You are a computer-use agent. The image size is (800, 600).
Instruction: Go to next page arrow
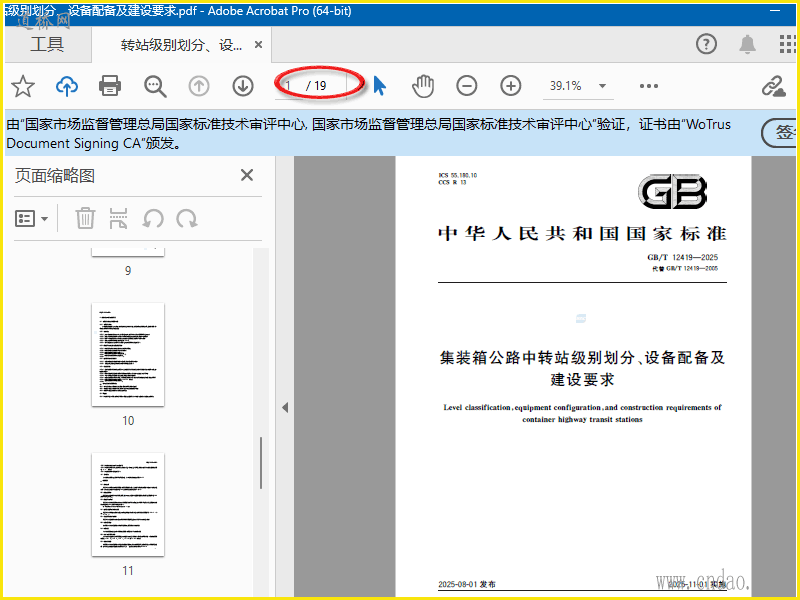point(243,86)
